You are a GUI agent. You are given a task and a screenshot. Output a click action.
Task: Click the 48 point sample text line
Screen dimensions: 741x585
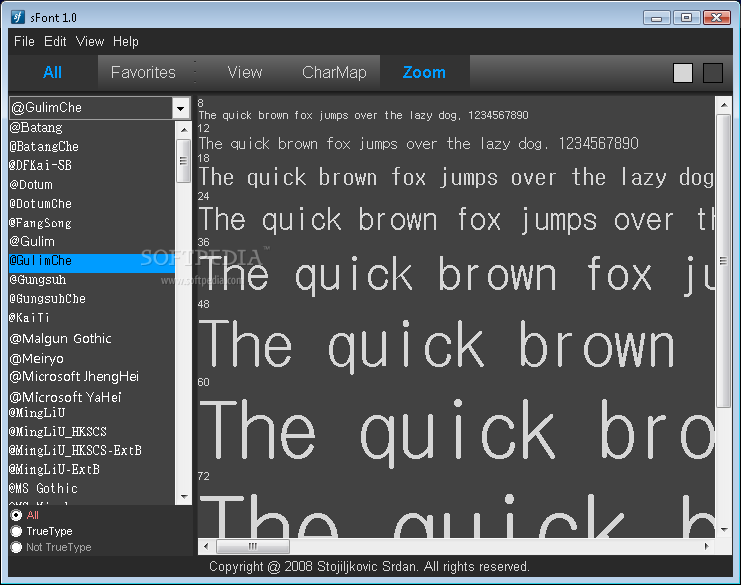coord(437,345)
